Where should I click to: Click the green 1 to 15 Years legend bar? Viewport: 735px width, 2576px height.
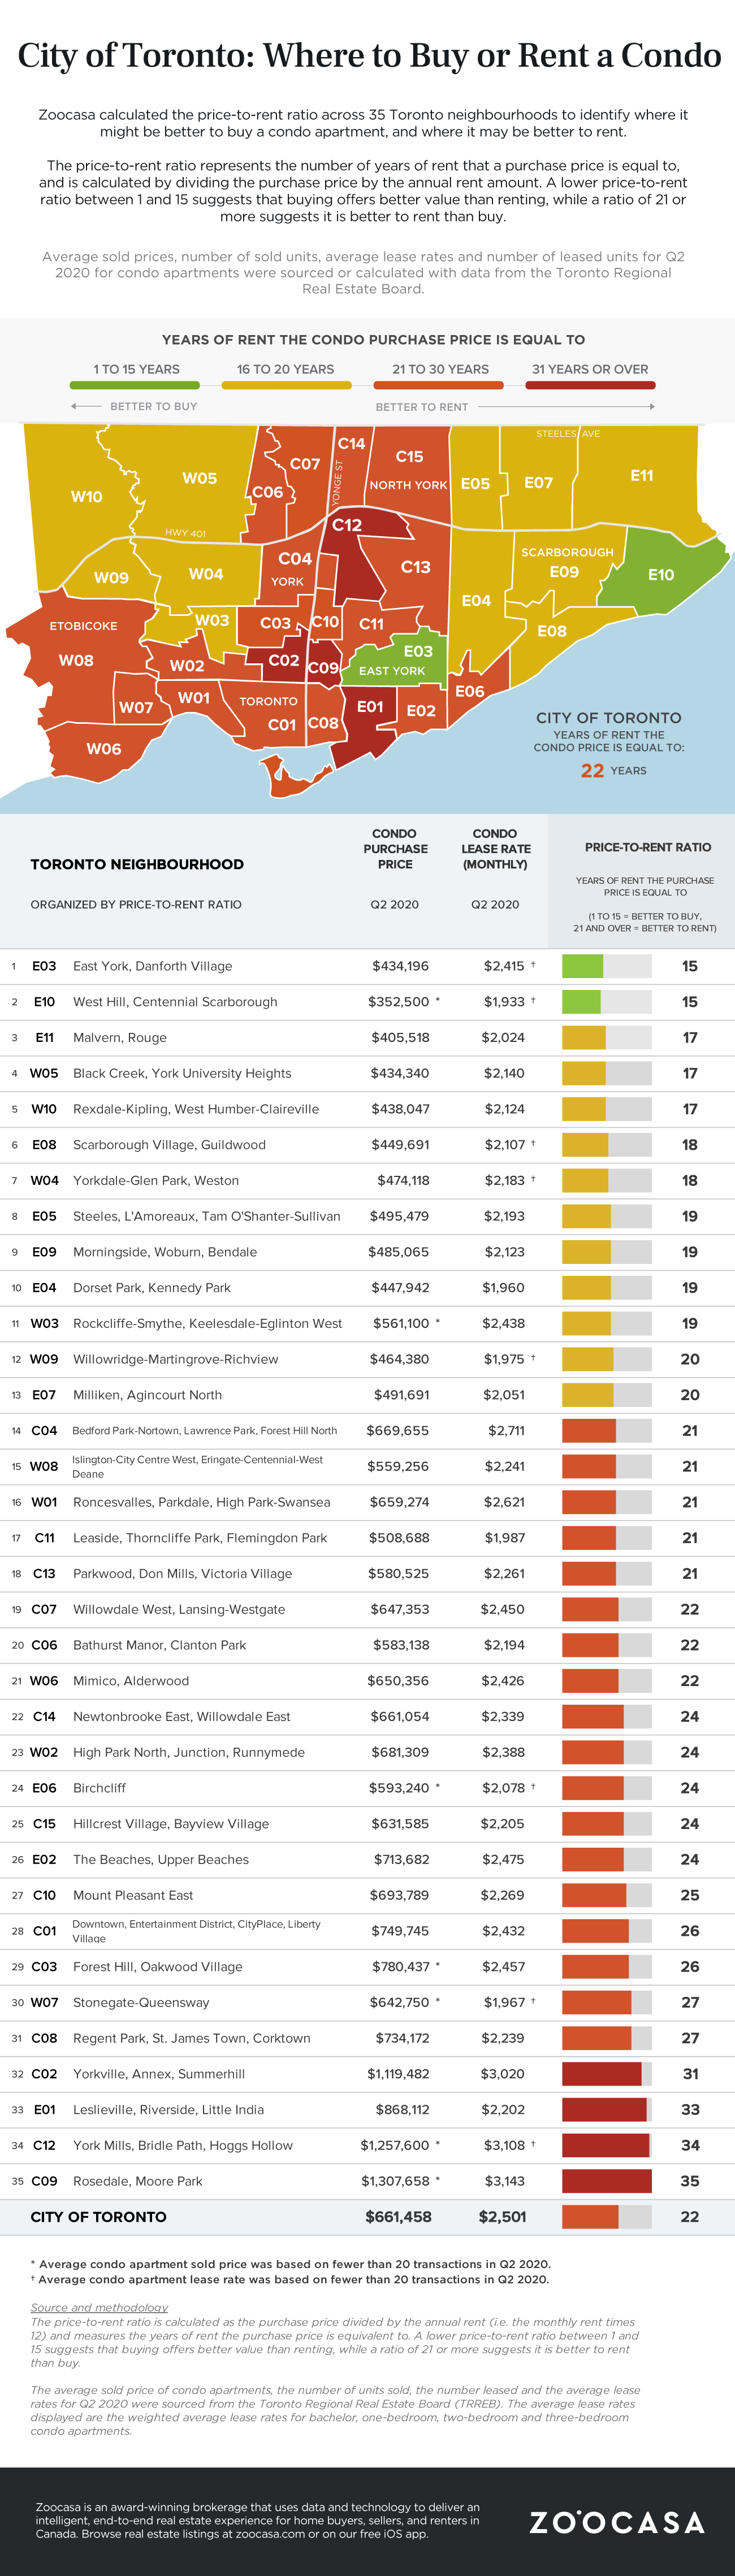[134, 385]
